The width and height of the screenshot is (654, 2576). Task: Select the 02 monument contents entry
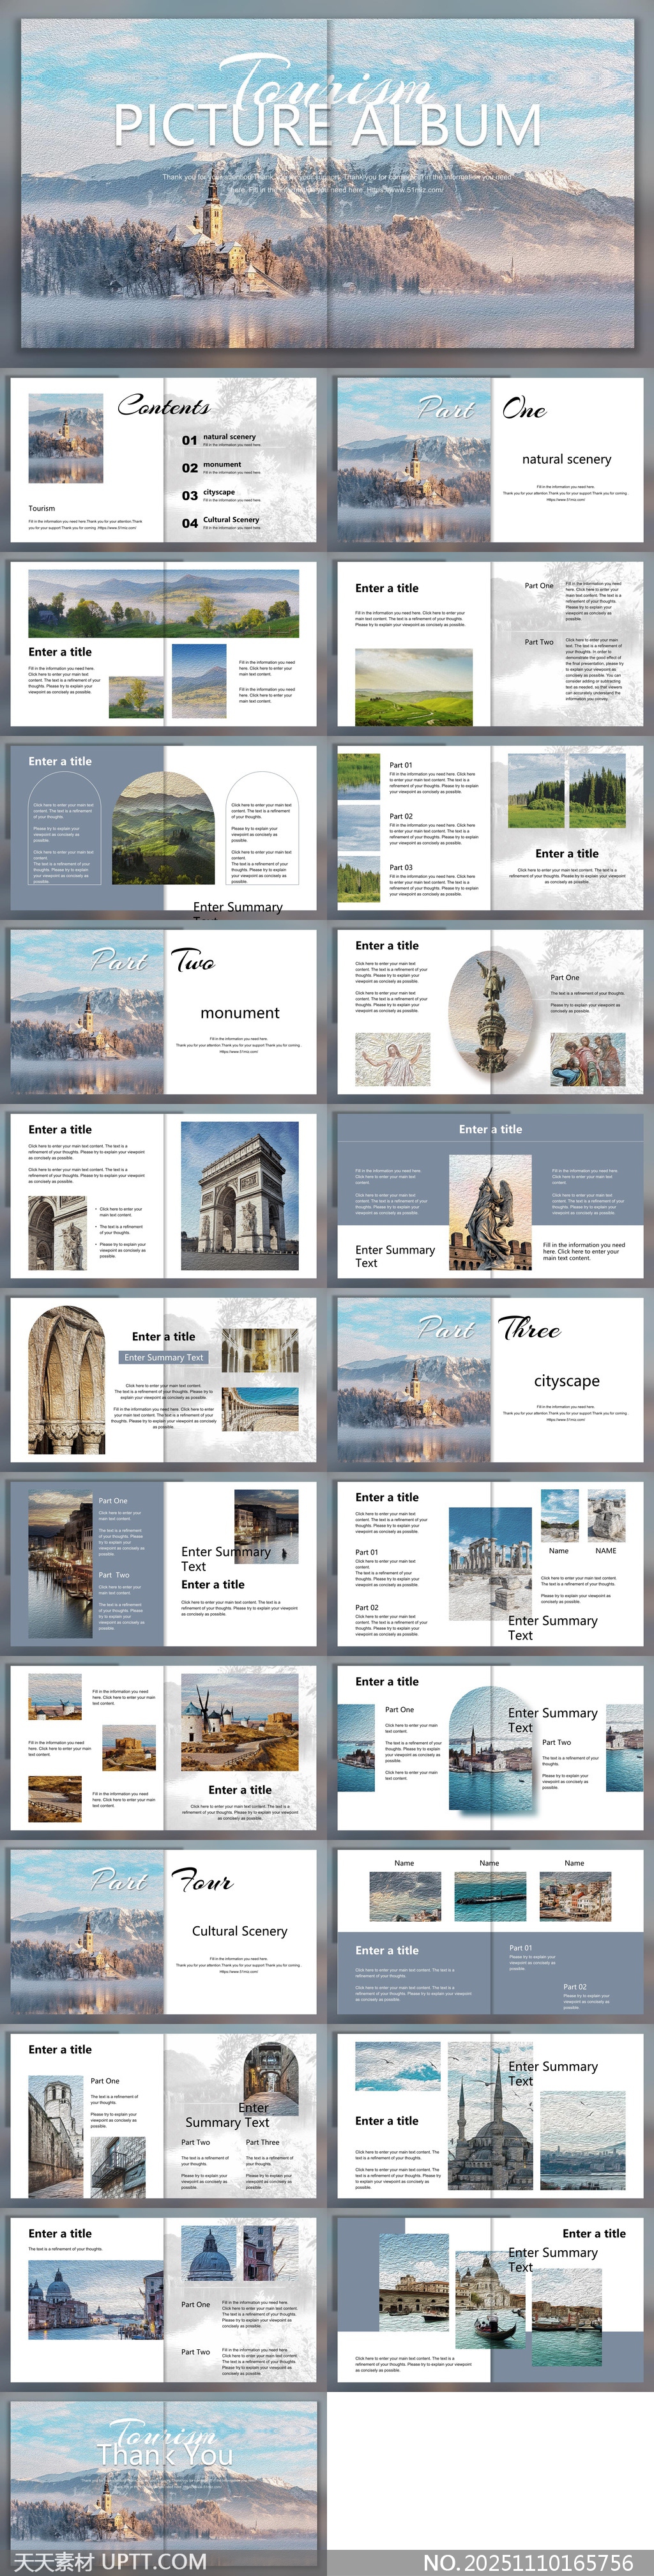pyautogui.click(x=221, y=465)
